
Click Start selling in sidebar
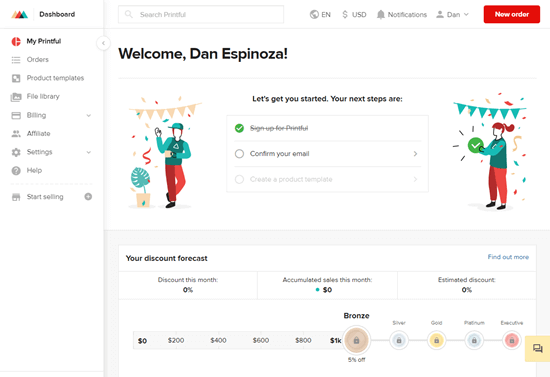coord(45,197)
